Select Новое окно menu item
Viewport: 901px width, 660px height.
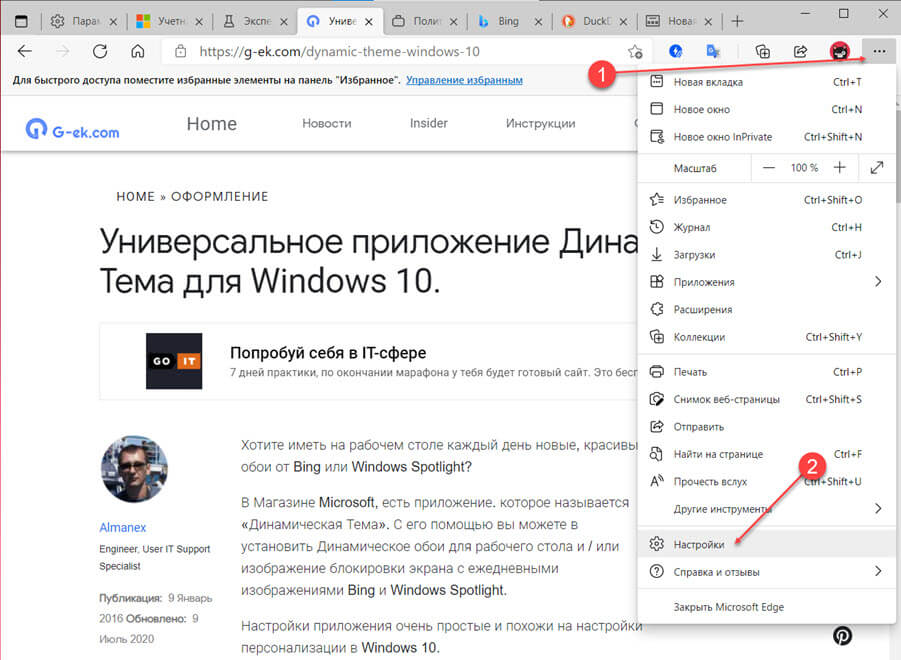(x=767, y=109)
